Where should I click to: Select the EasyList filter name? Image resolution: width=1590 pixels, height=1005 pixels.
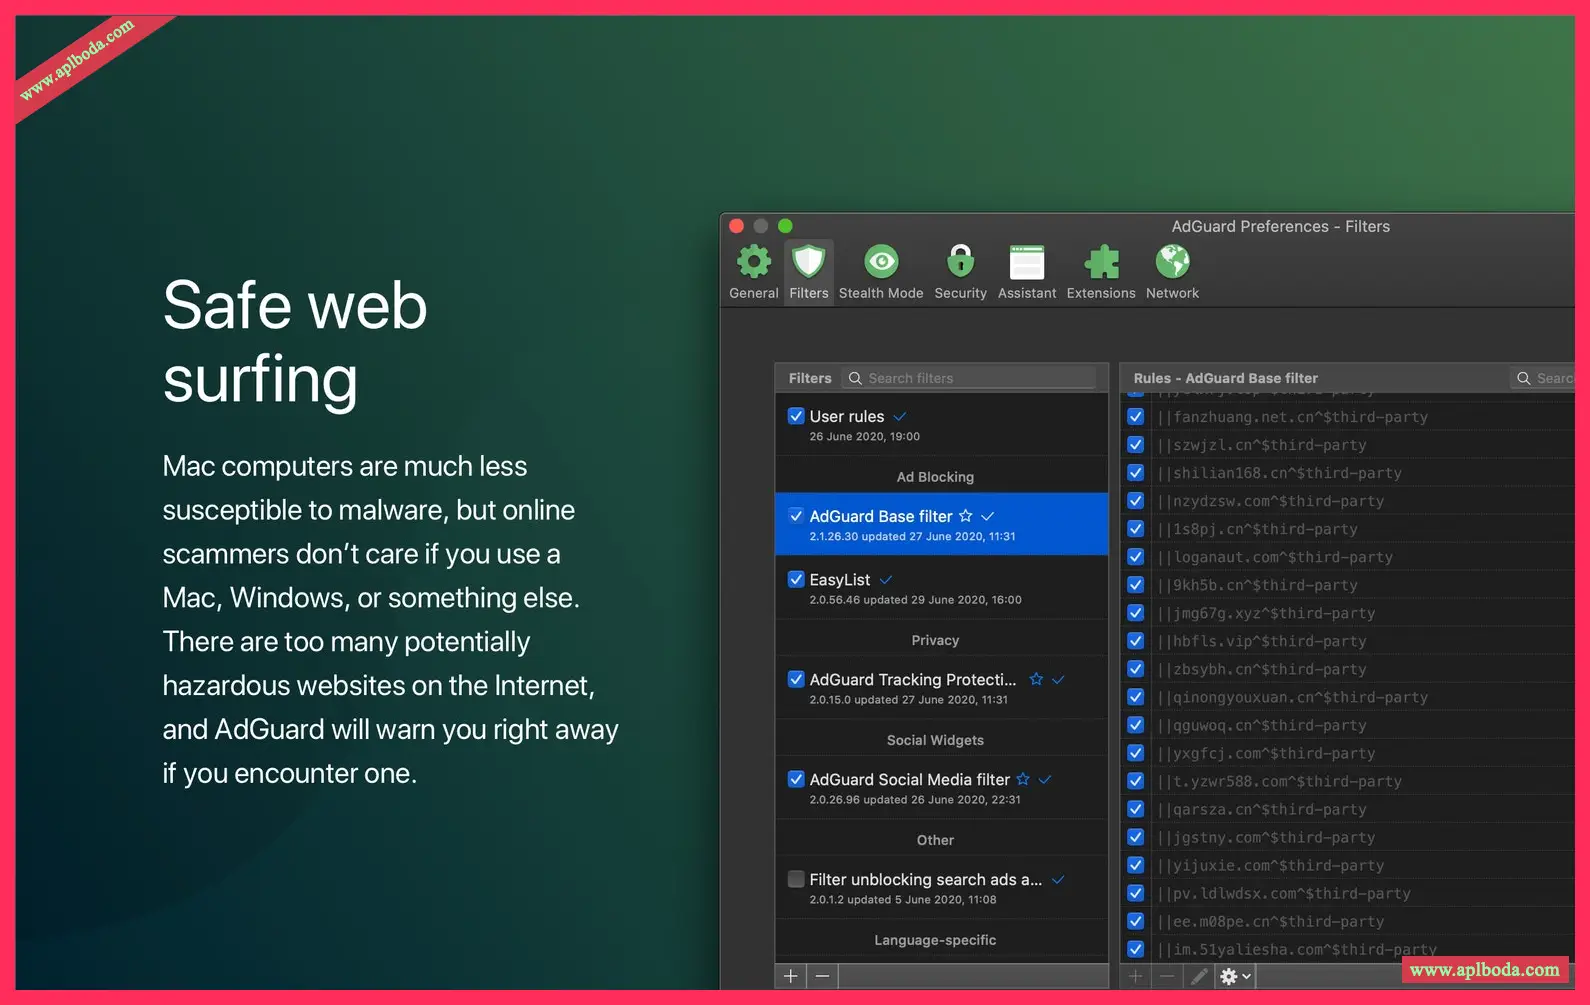point(840,580)
